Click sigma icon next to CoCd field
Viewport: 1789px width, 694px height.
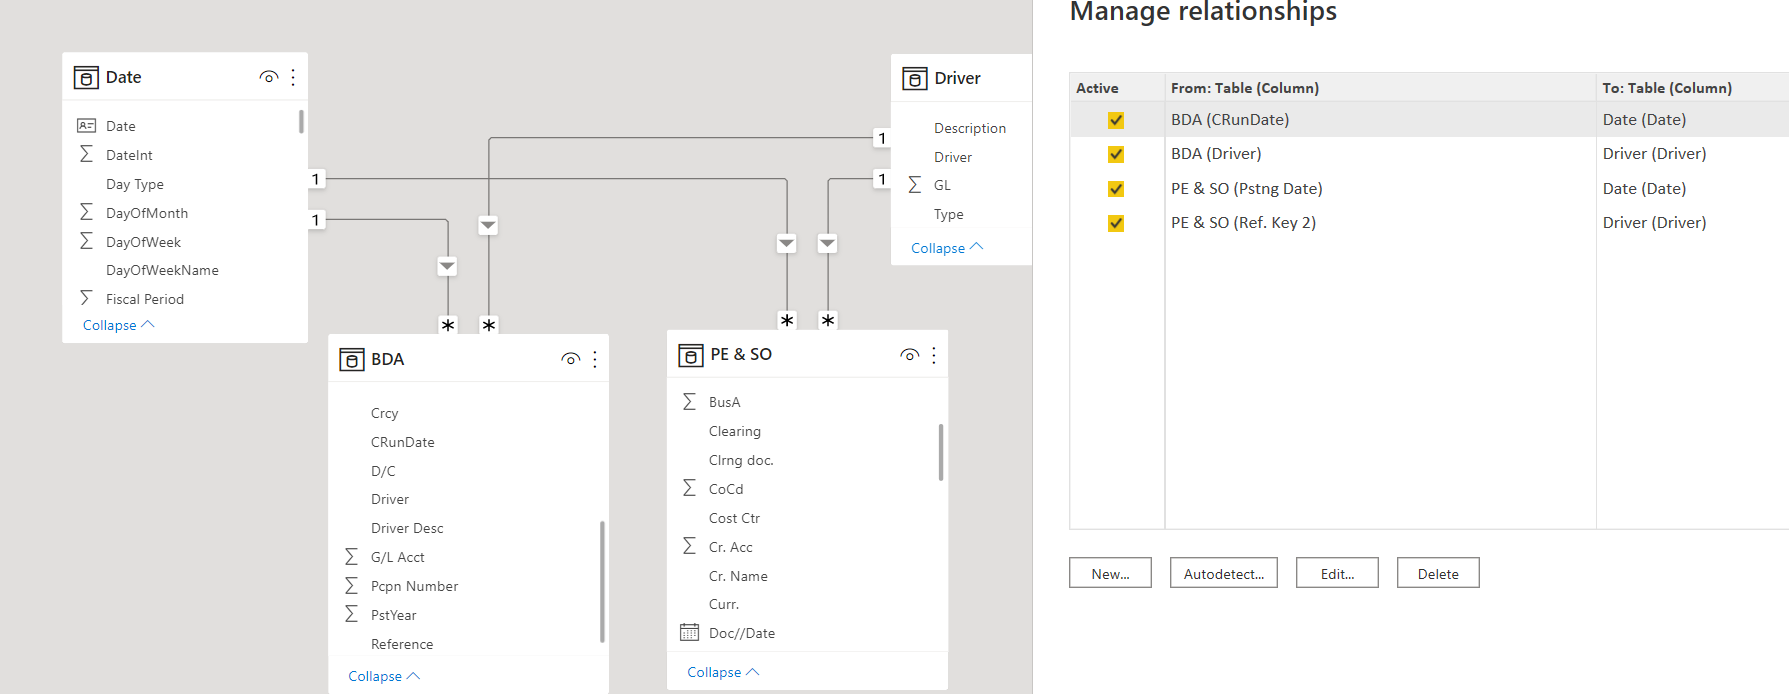(x=689, y=488)
